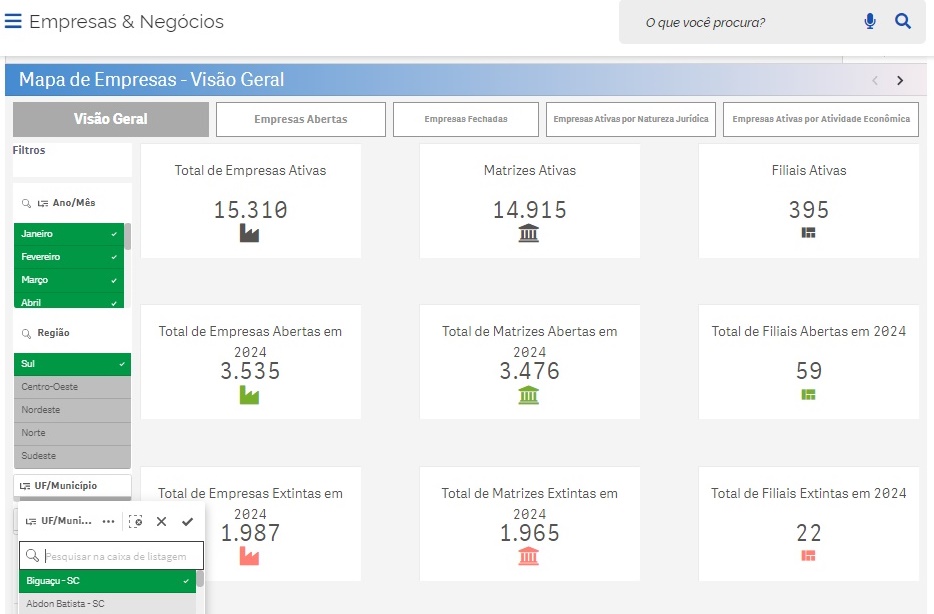The image size is (934, 614).
Task: Open the three-dots menu in UF/Município popup
Action: pos(108,521)
